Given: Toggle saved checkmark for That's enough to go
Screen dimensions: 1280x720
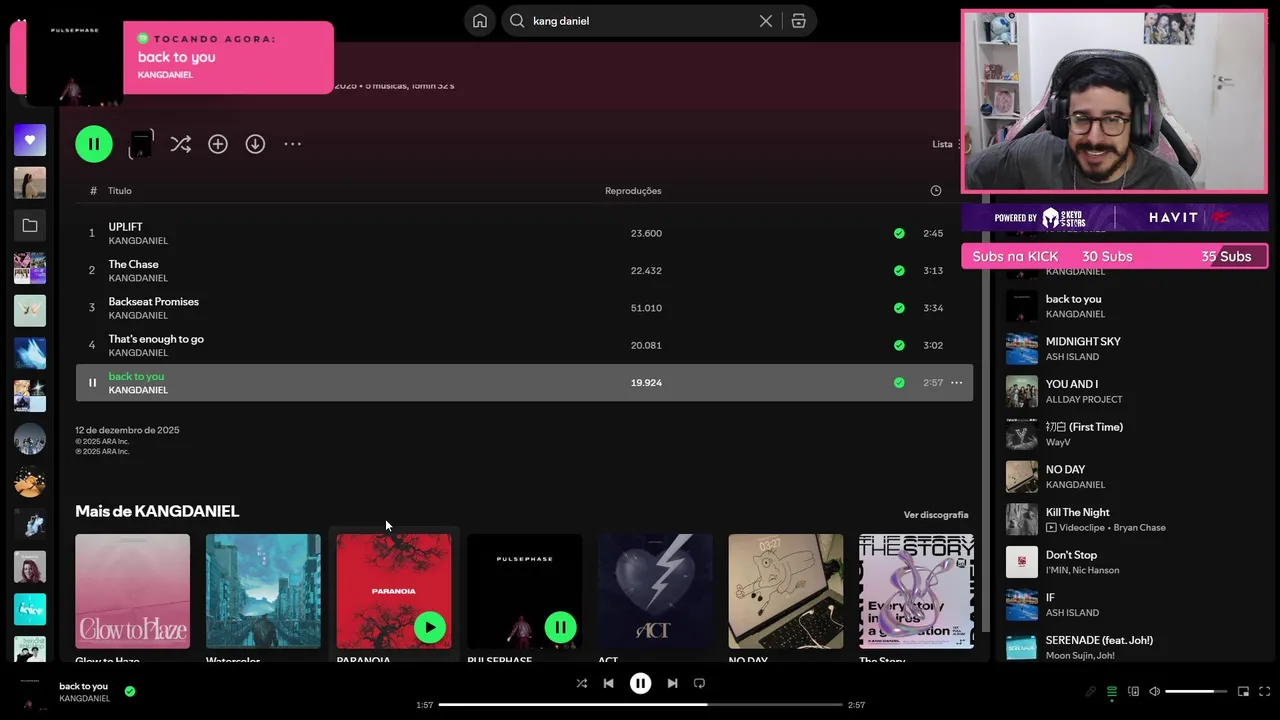Looking at the screenshot, I should point(899,345).
